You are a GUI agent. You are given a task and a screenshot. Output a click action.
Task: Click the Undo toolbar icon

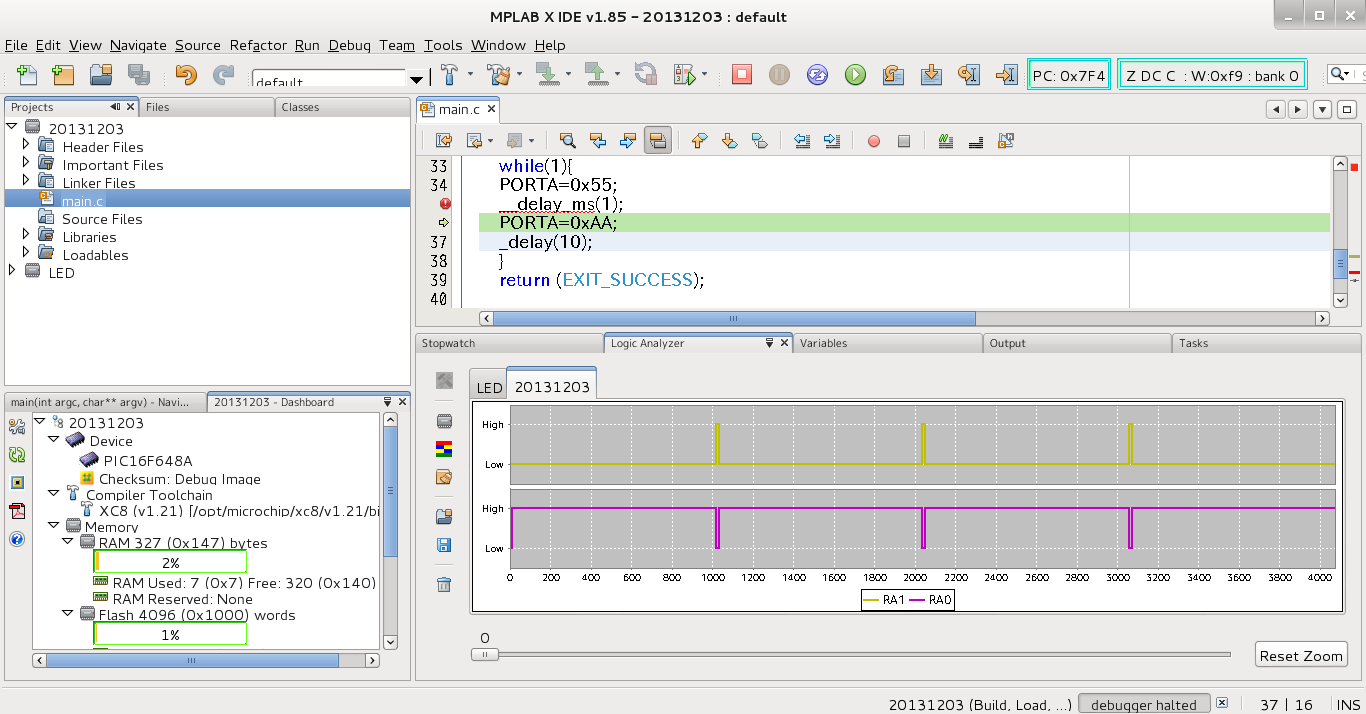(186, 75)
